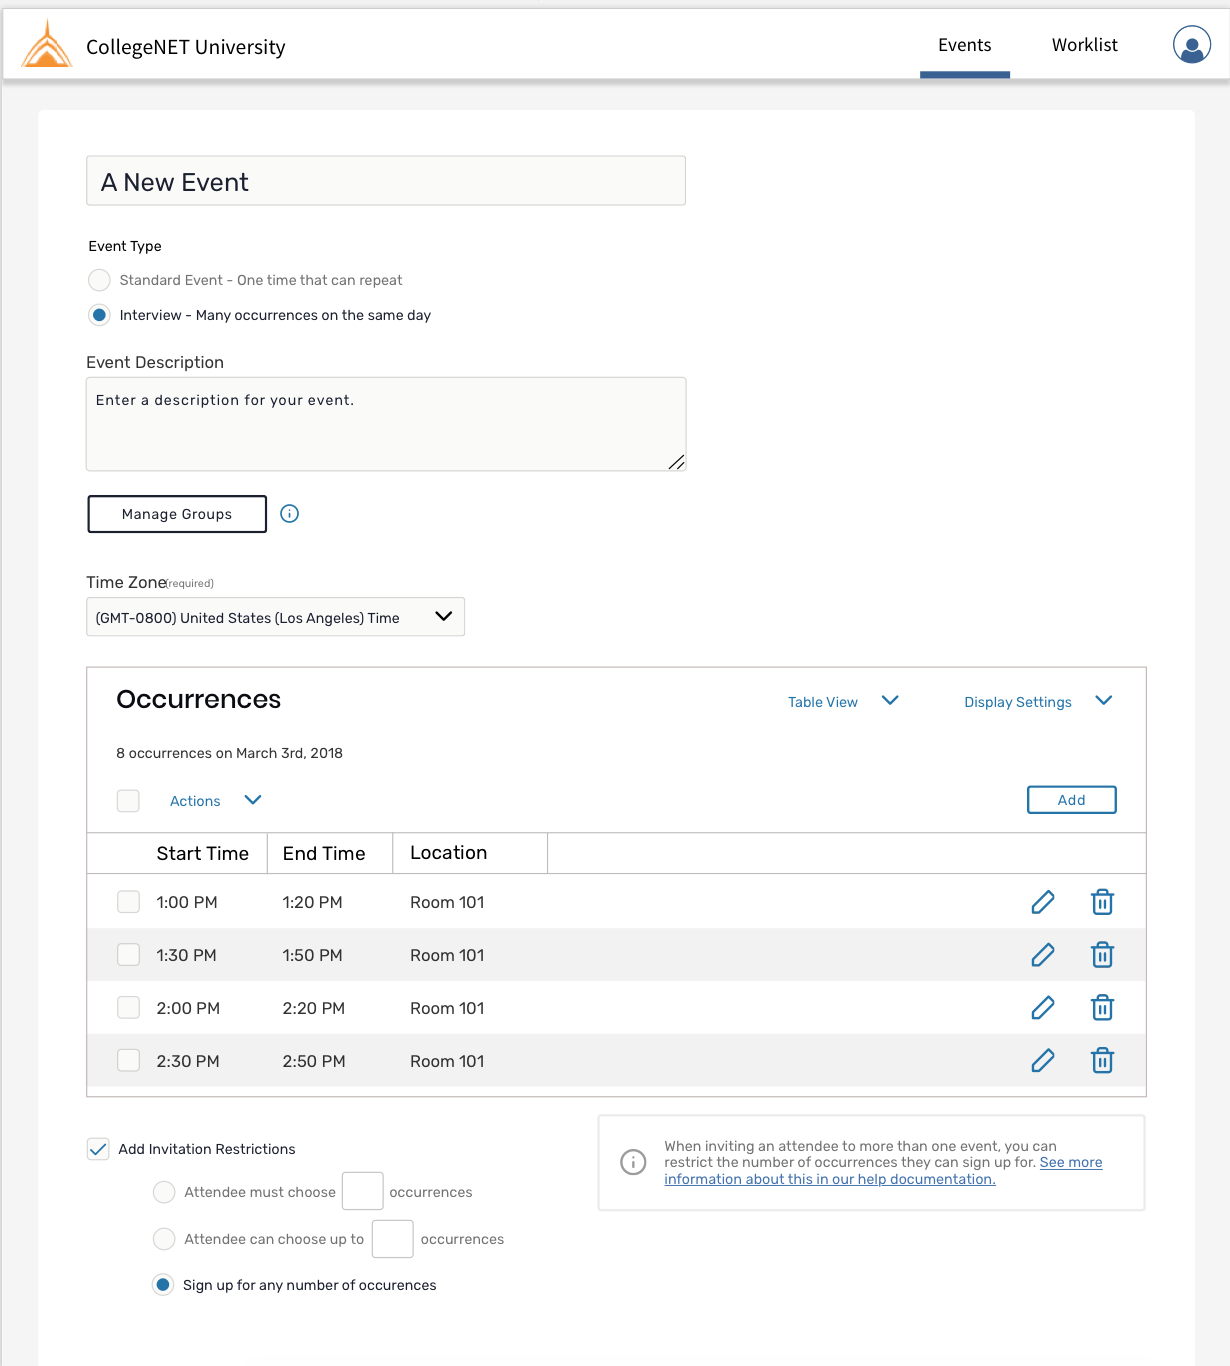Edit the 2:30 PM occurrence

click(x=1043, y=1061)
